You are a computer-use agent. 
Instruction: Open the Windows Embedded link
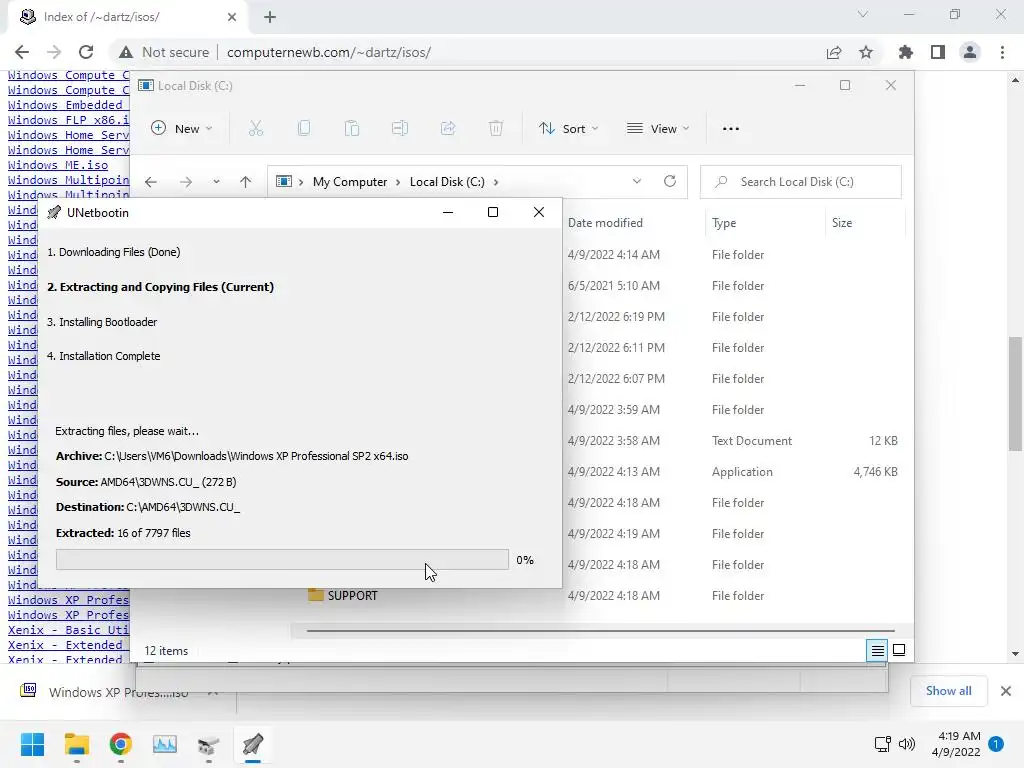point(65,105)
